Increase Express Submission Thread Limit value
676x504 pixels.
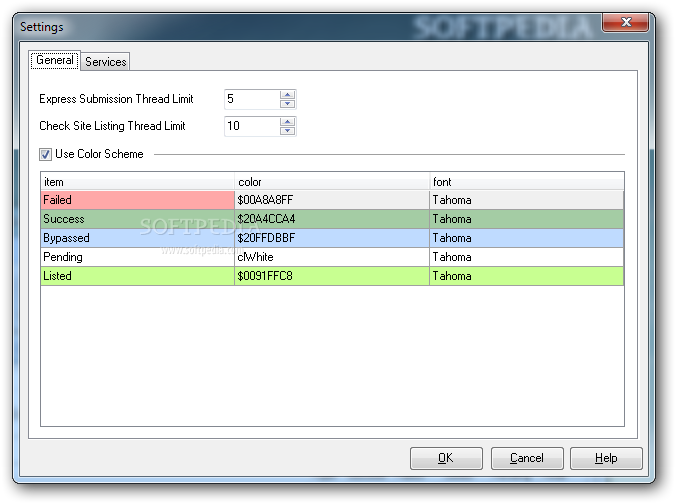pyautogui.click(x=288, y=94)
